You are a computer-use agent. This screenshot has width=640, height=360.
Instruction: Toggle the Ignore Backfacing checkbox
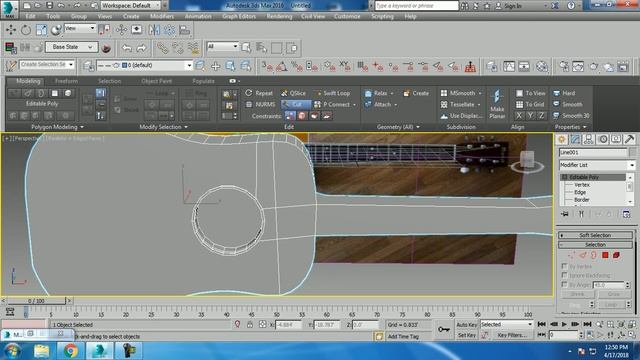point(564,275)
